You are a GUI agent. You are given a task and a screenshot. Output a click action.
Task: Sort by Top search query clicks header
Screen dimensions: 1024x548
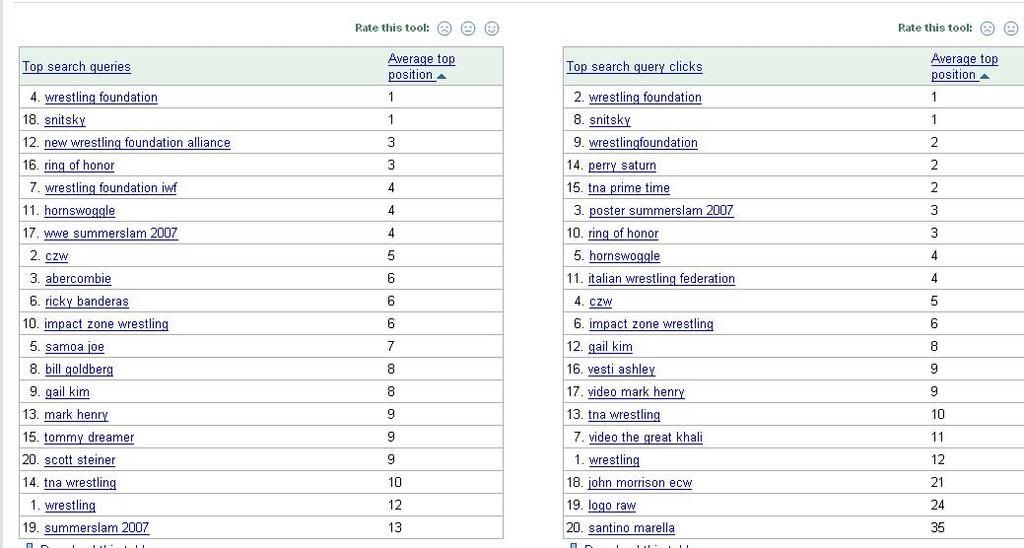(634, 67)
